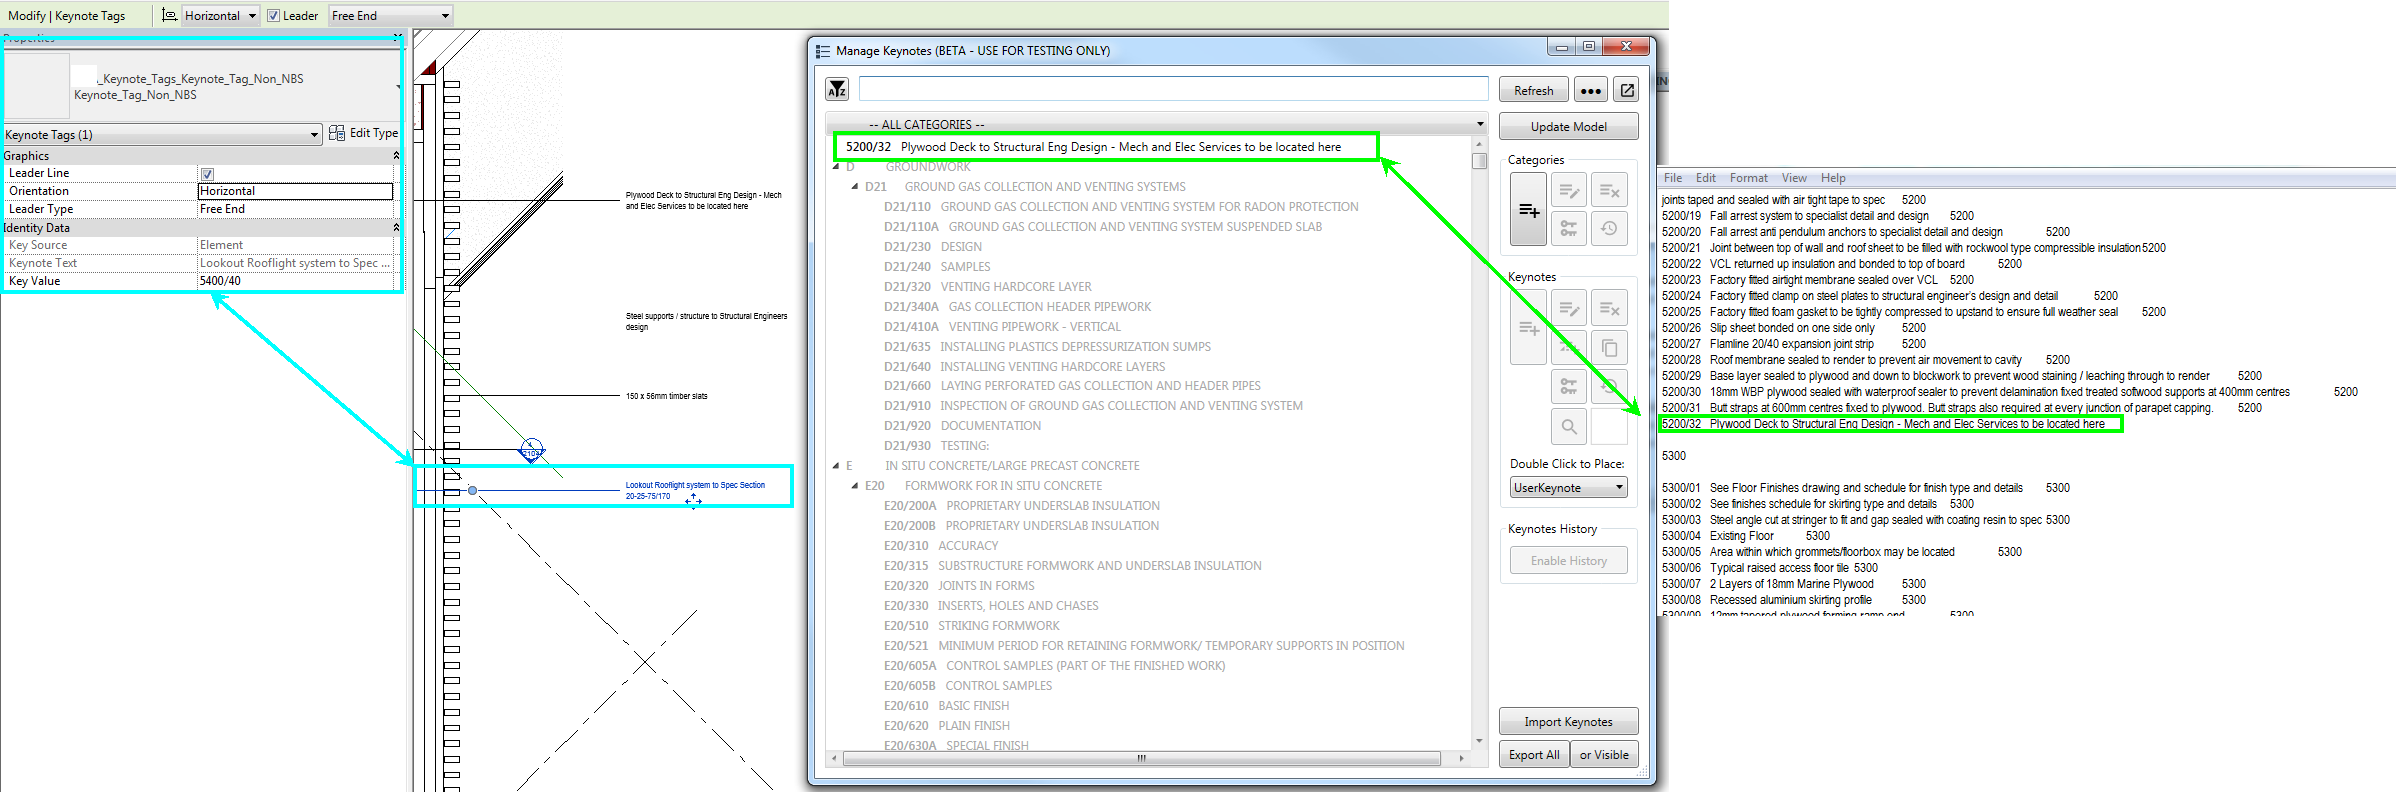Collapse the D GROUNDWORK tree node
The width and height of the screenshot is (2396, 792).
click(x=836, y=167)
